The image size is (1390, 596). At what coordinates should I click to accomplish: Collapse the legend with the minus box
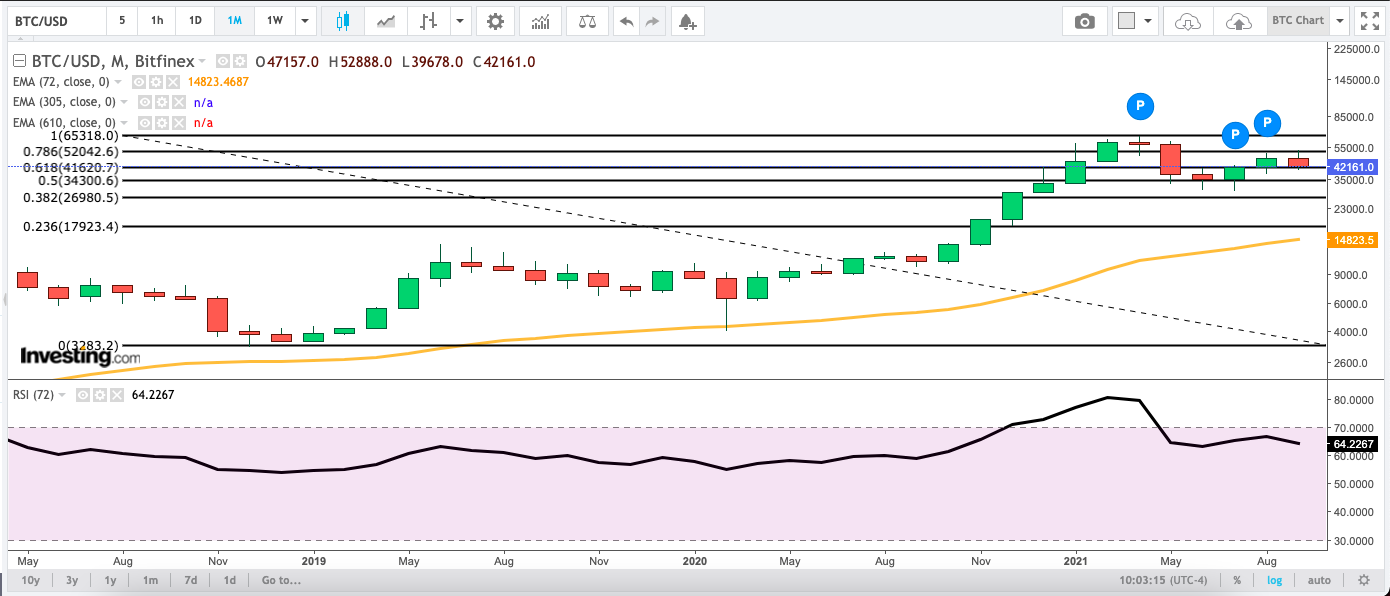(17, 62)
